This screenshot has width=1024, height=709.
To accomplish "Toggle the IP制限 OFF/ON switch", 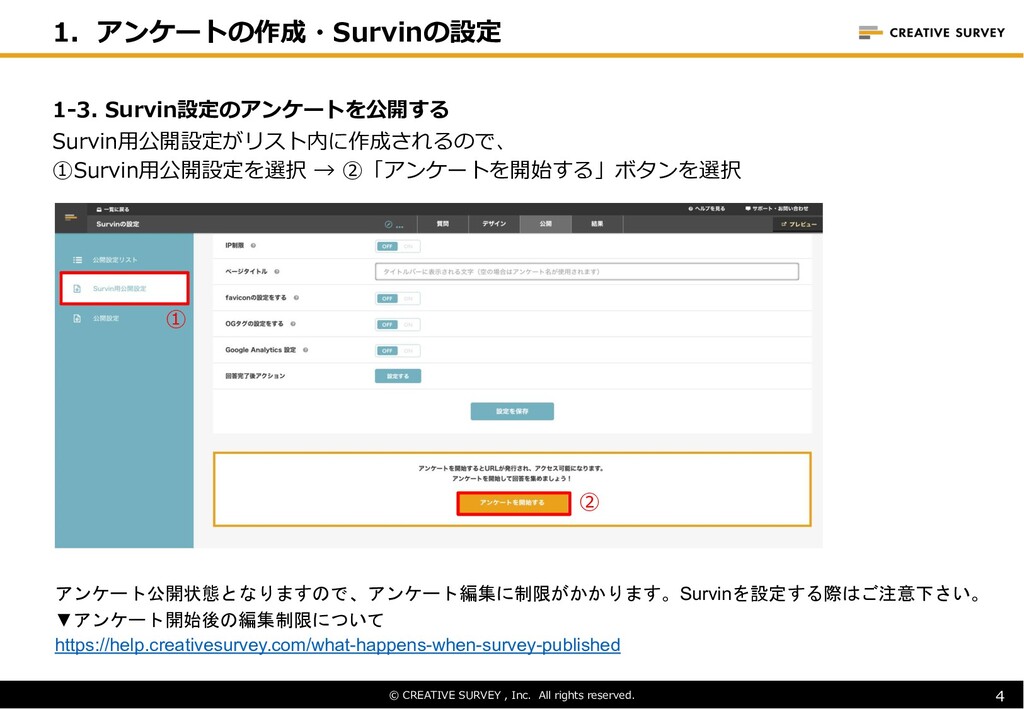I will pyautogui.click(x=398, y=246).
